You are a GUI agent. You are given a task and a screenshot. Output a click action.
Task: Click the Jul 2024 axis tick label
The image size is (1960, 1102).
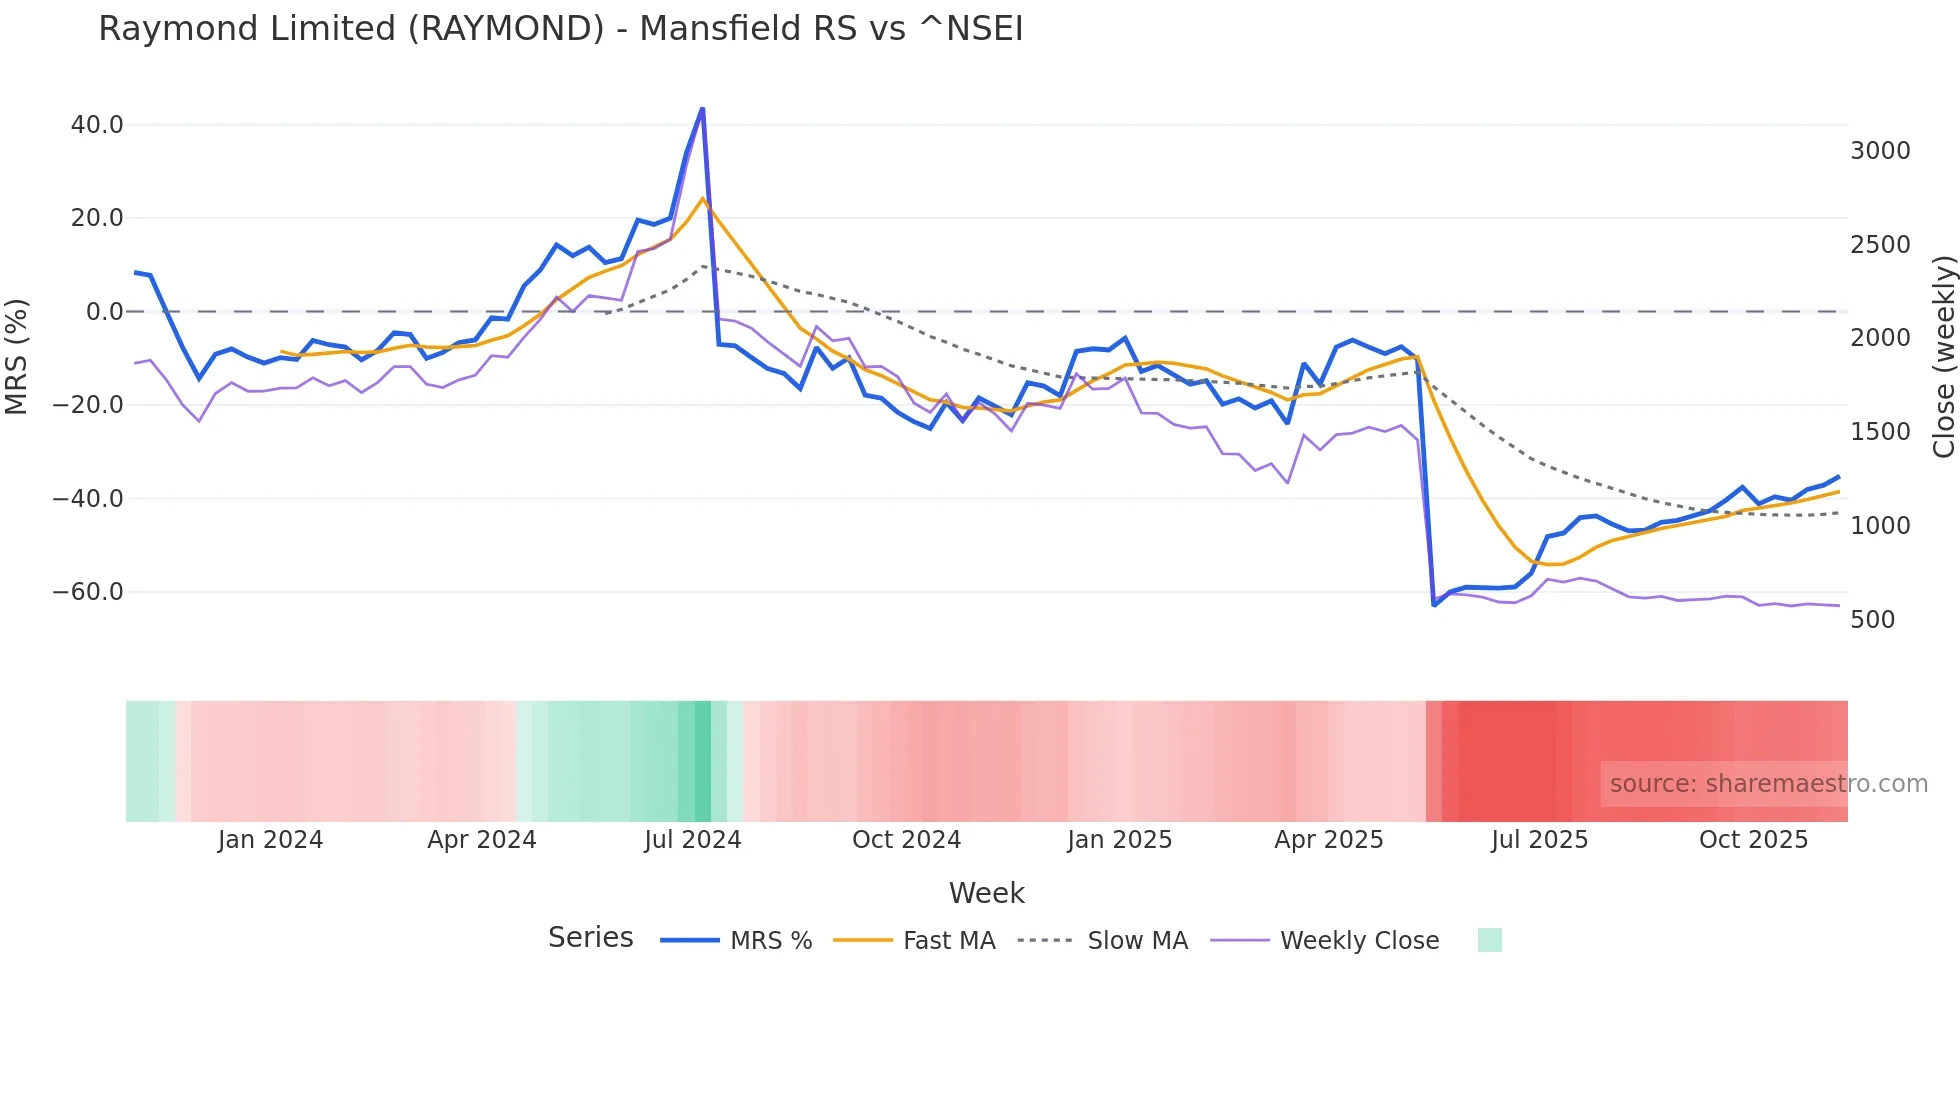point(693,840)
